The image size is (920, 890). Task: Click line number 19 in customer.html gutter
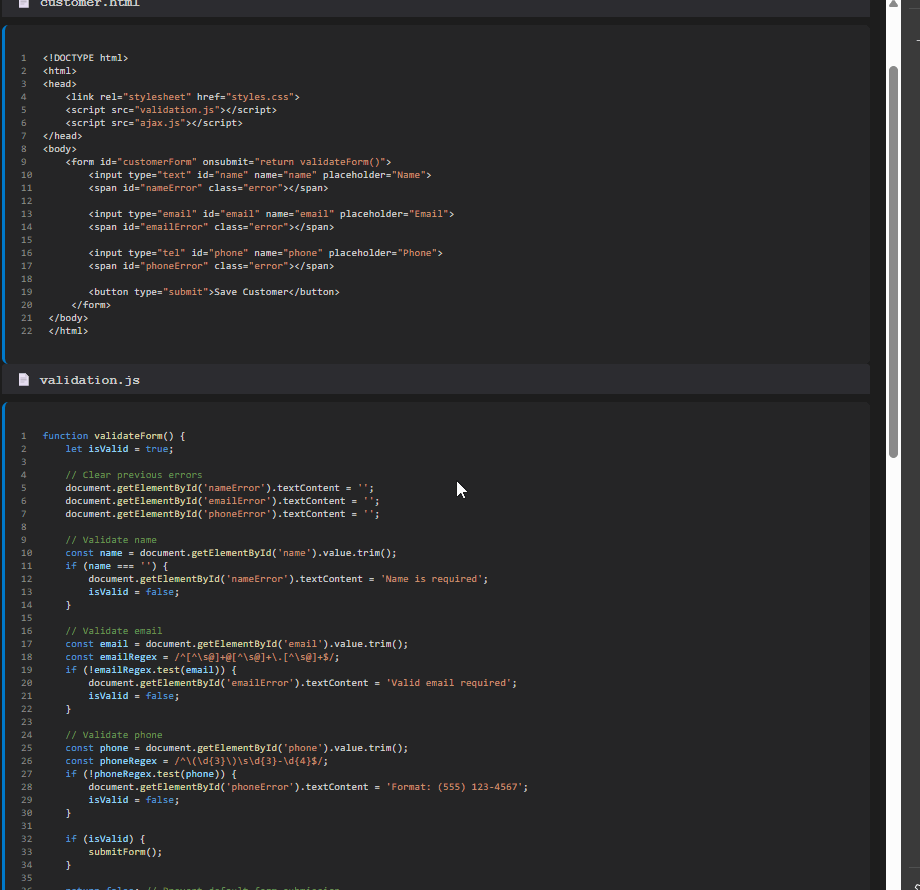(x=26, y=292)
